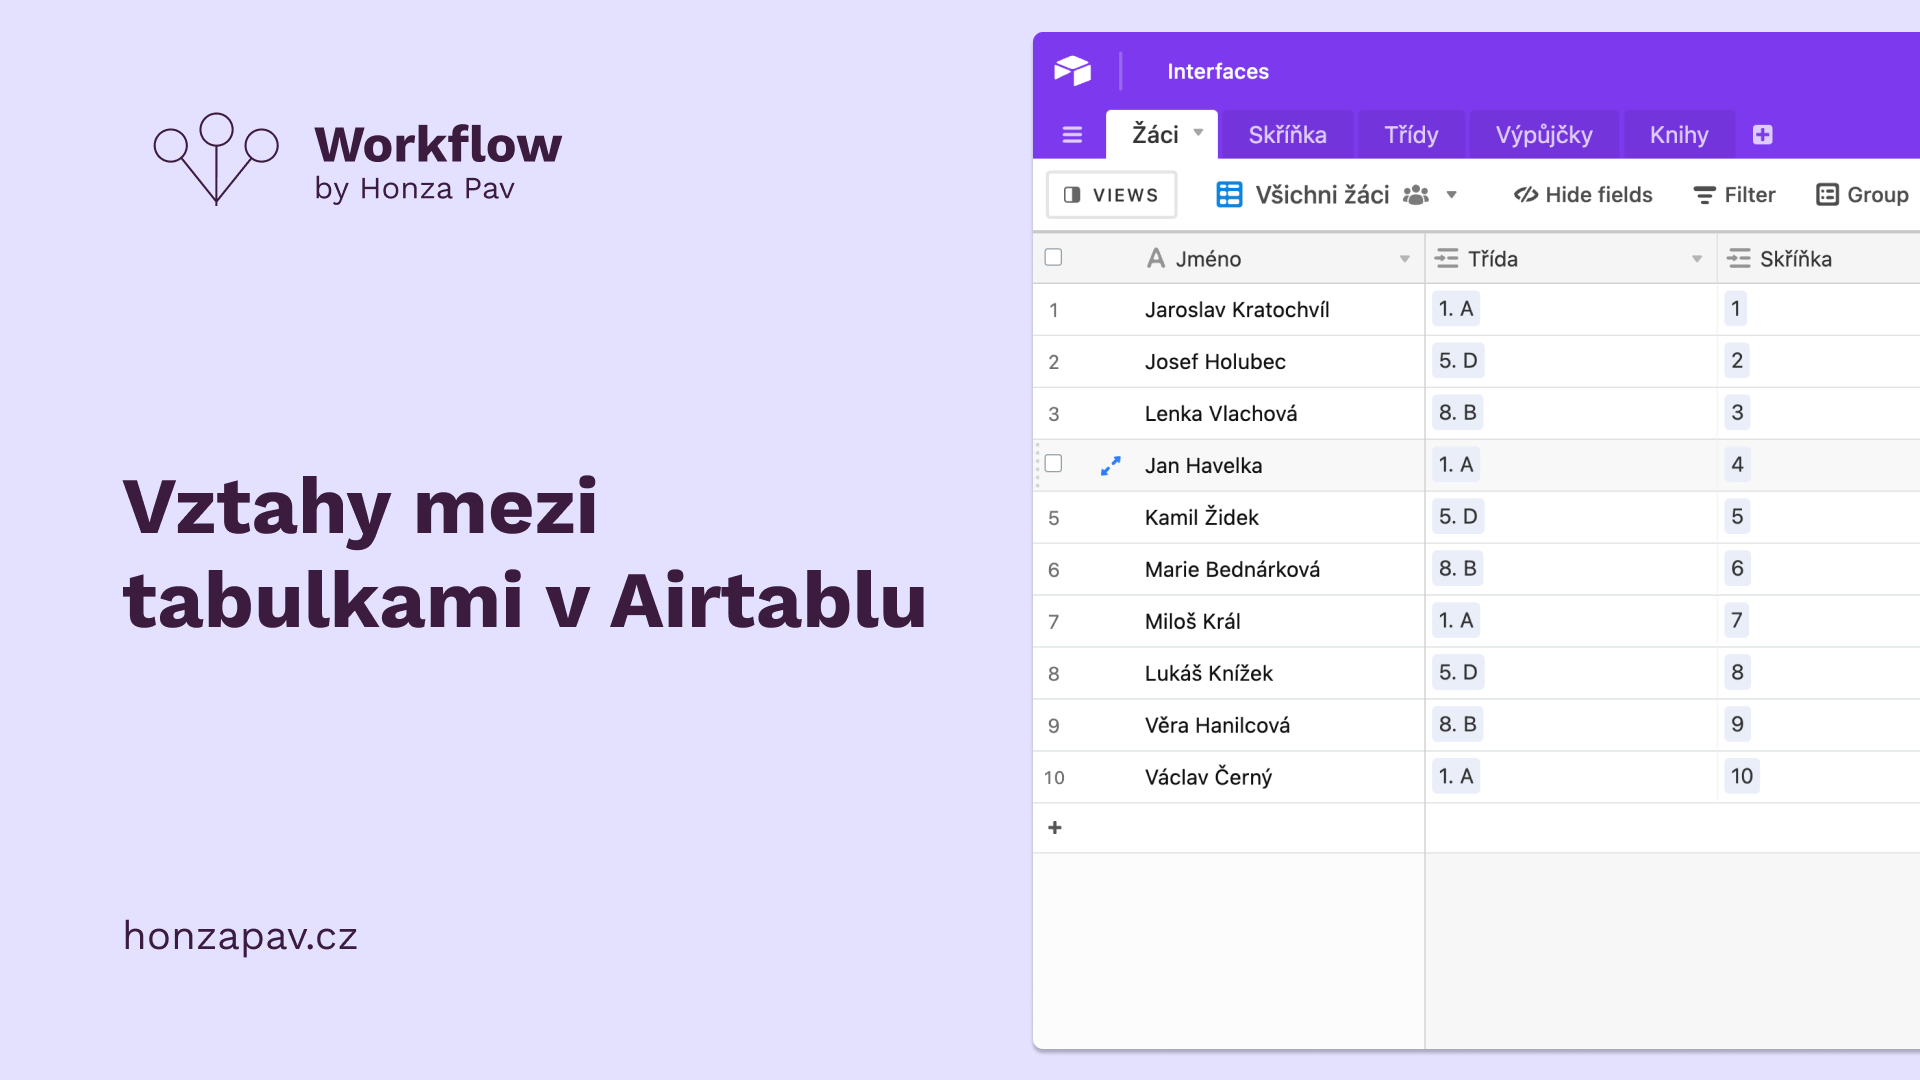Add a new row with plus icon
The image size is (1920, 1080).
tap(1055, 827)
